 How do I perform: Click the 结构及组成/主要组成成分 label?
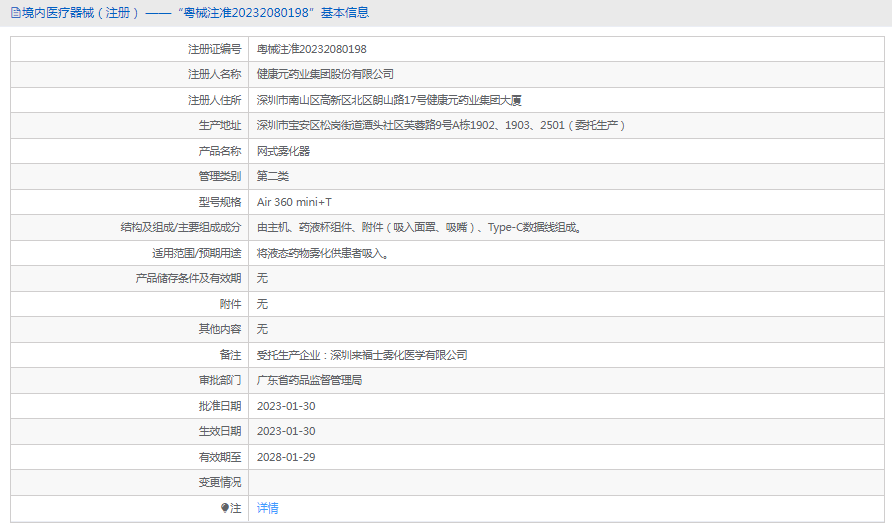[x=180, y=227]
